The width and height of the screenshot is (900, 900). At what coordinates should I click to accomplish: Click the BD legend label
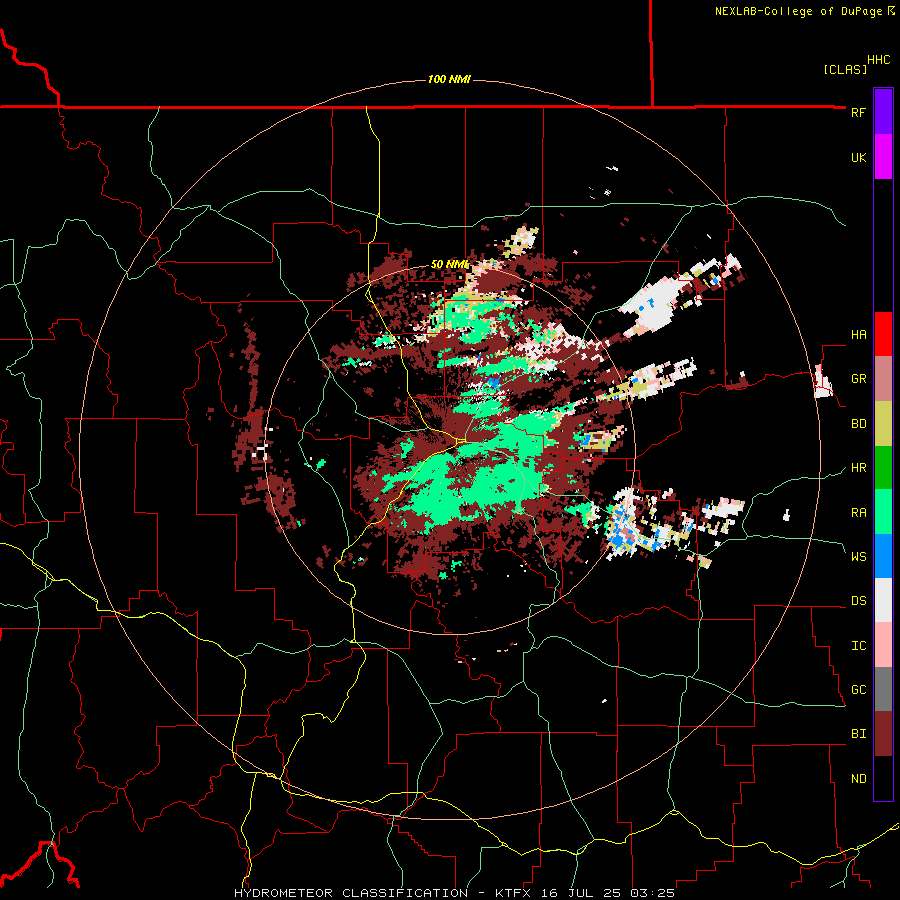pos(858,424)
